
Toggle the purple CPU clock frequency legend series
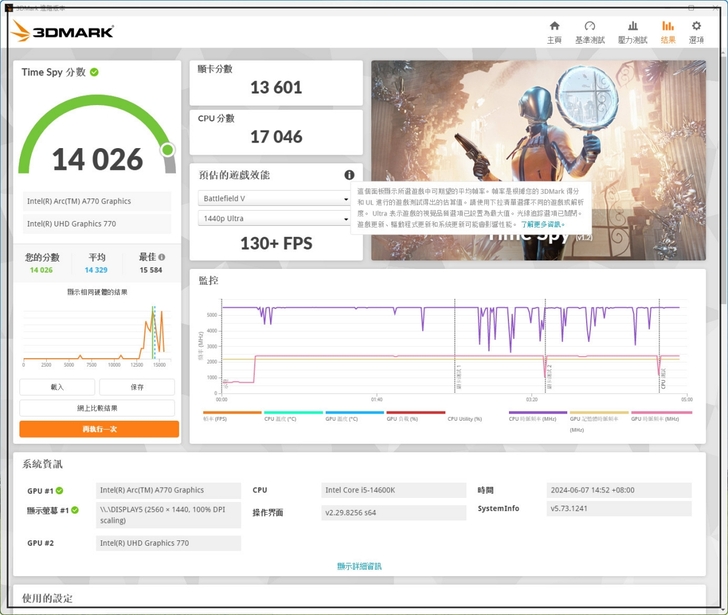point(537,415)
